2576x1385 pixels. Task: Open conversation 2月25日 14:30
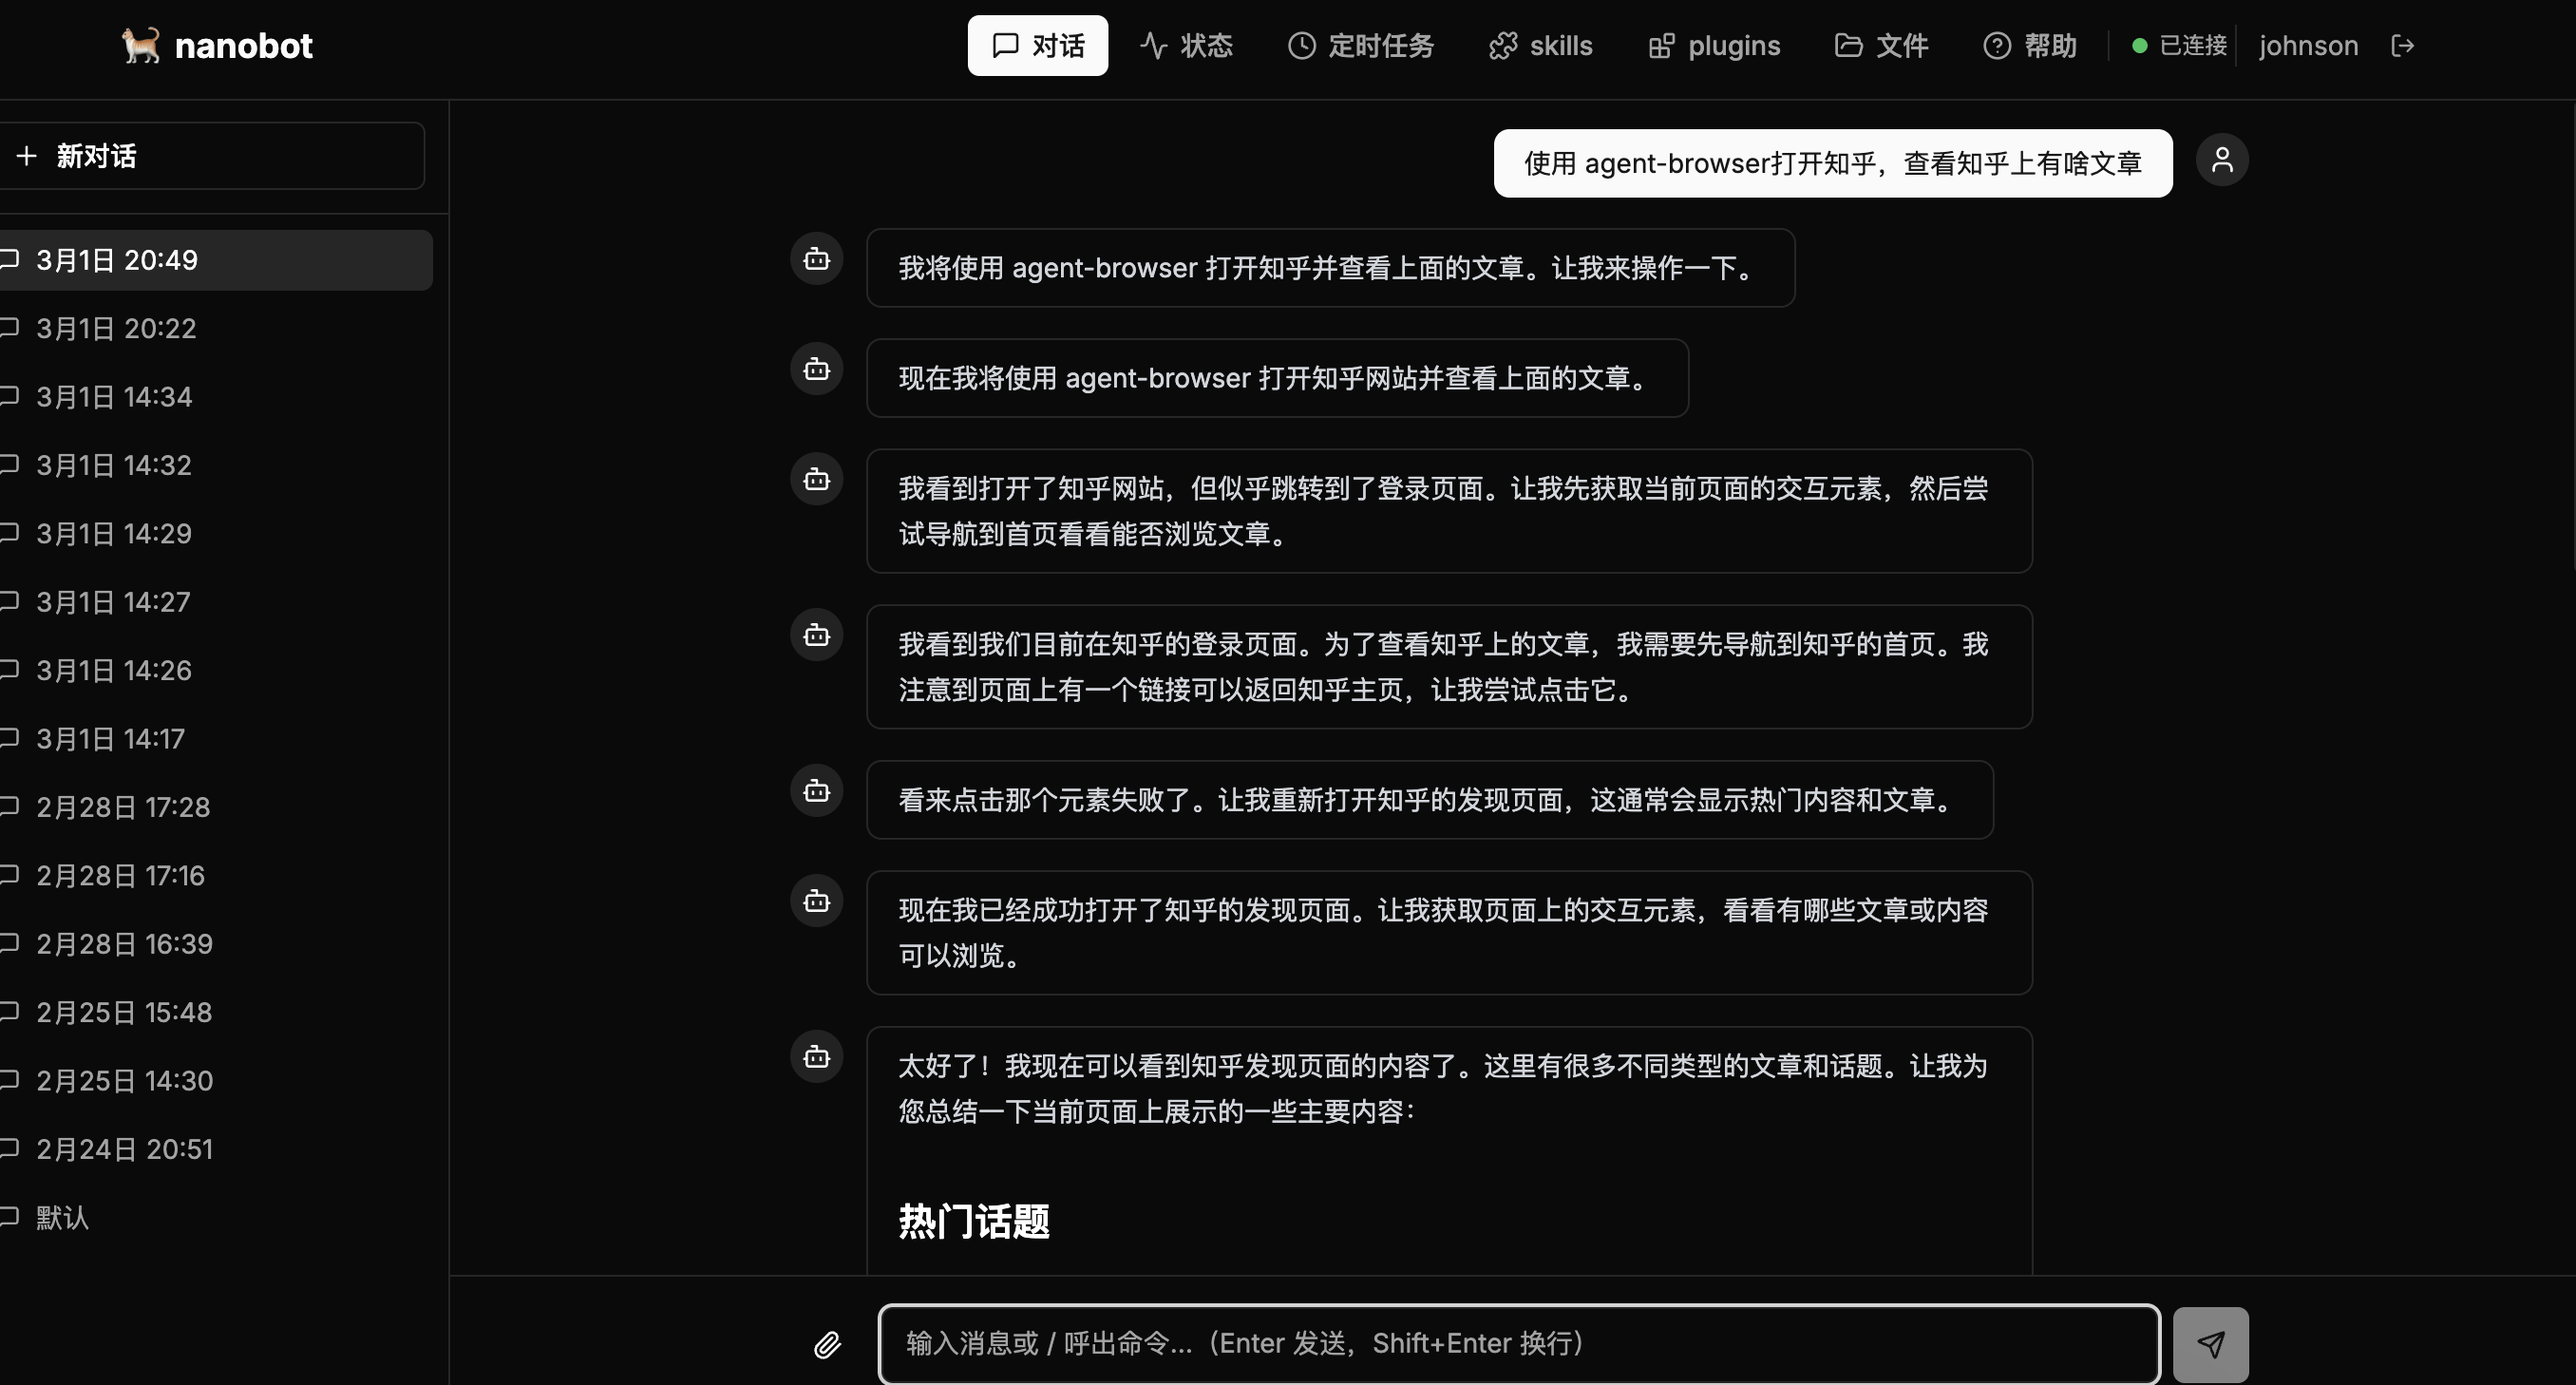pyautogui.click(x=216, y=1081)
